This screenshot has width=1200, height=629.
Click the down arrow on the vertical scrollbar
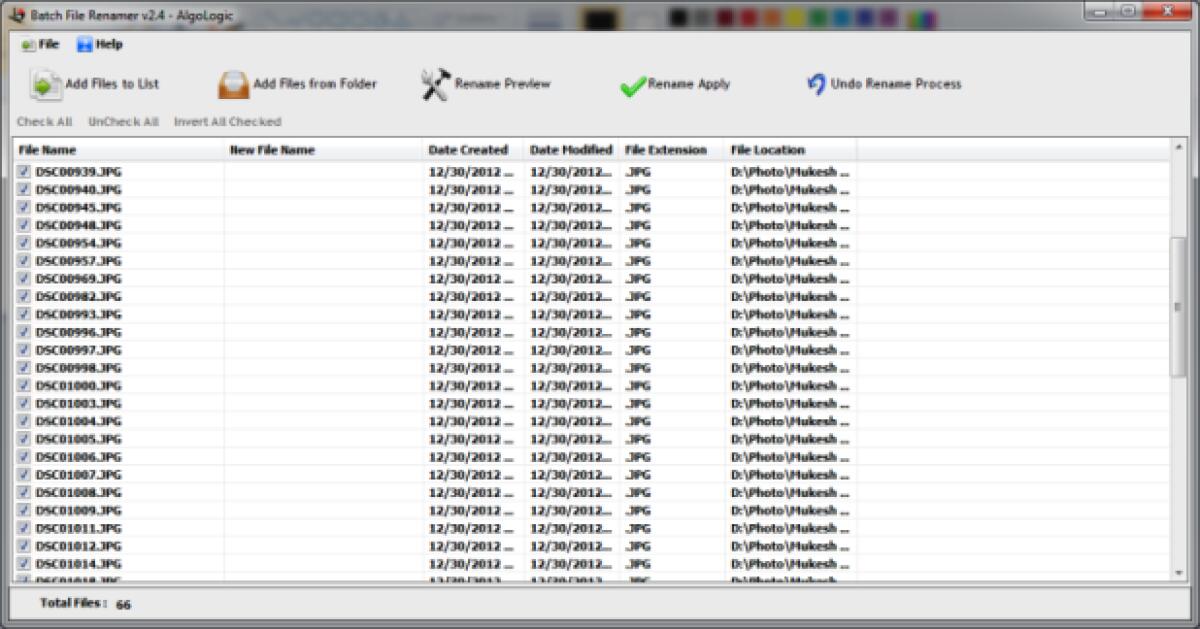coord(1177,571)
